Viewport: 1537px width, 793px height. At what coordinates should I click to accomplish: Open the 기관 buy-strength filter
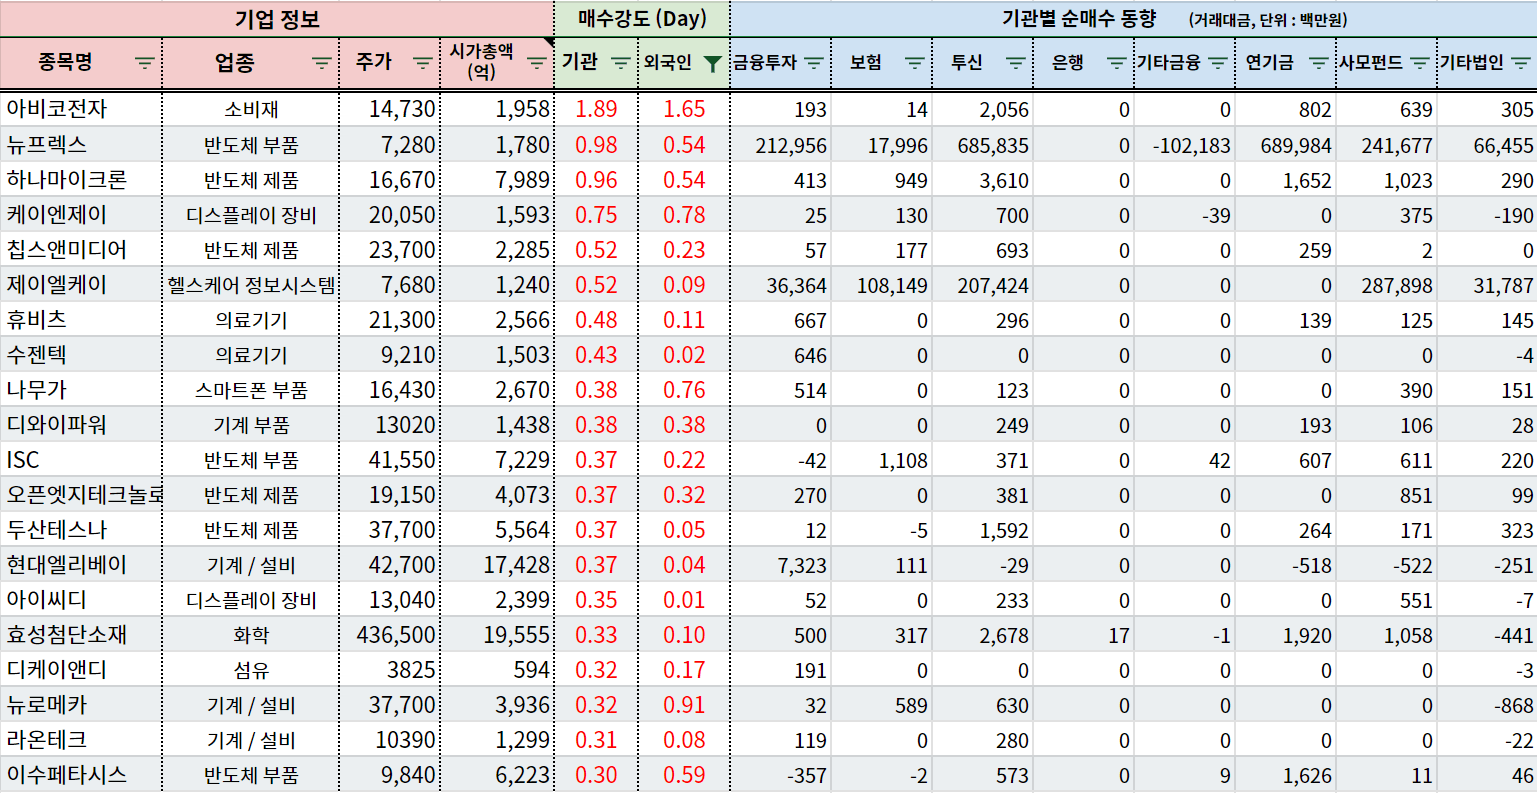(620, 63)
